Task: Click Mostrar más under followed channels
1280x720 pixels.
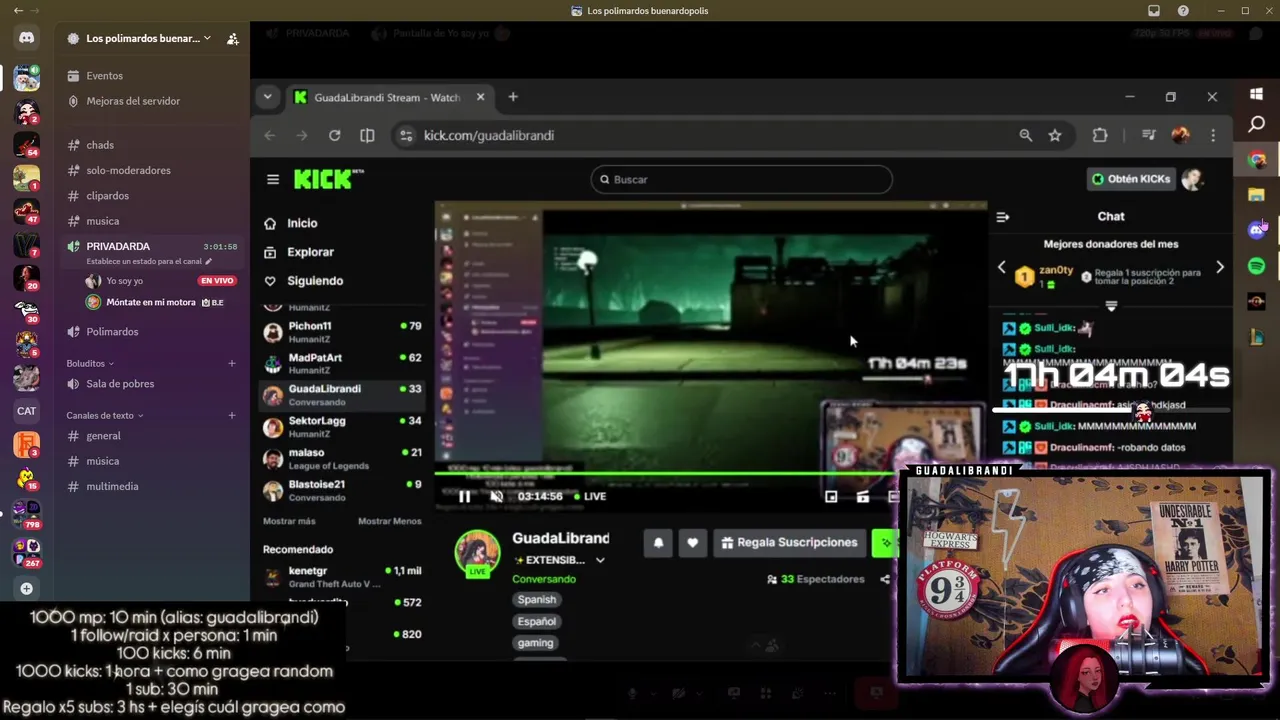Action: click(289, 521)
